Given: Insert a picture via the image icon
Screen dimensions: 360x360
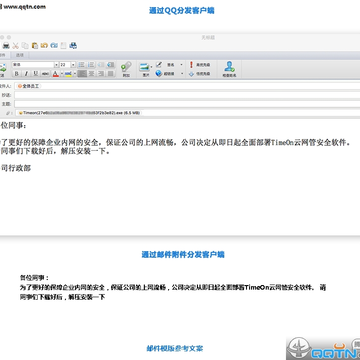Looking at the screenshot, I should (145, 69).
